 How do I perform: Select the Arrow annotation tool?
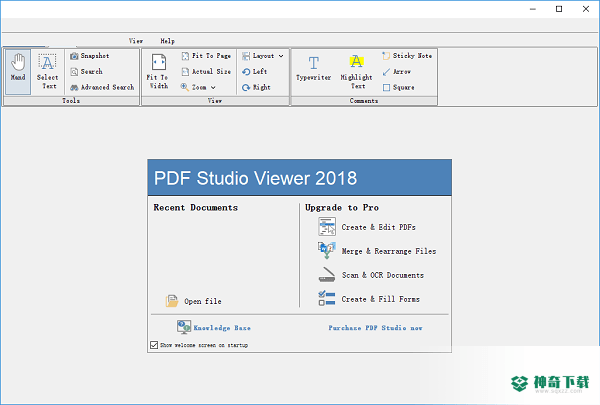[x=396, y=72]
